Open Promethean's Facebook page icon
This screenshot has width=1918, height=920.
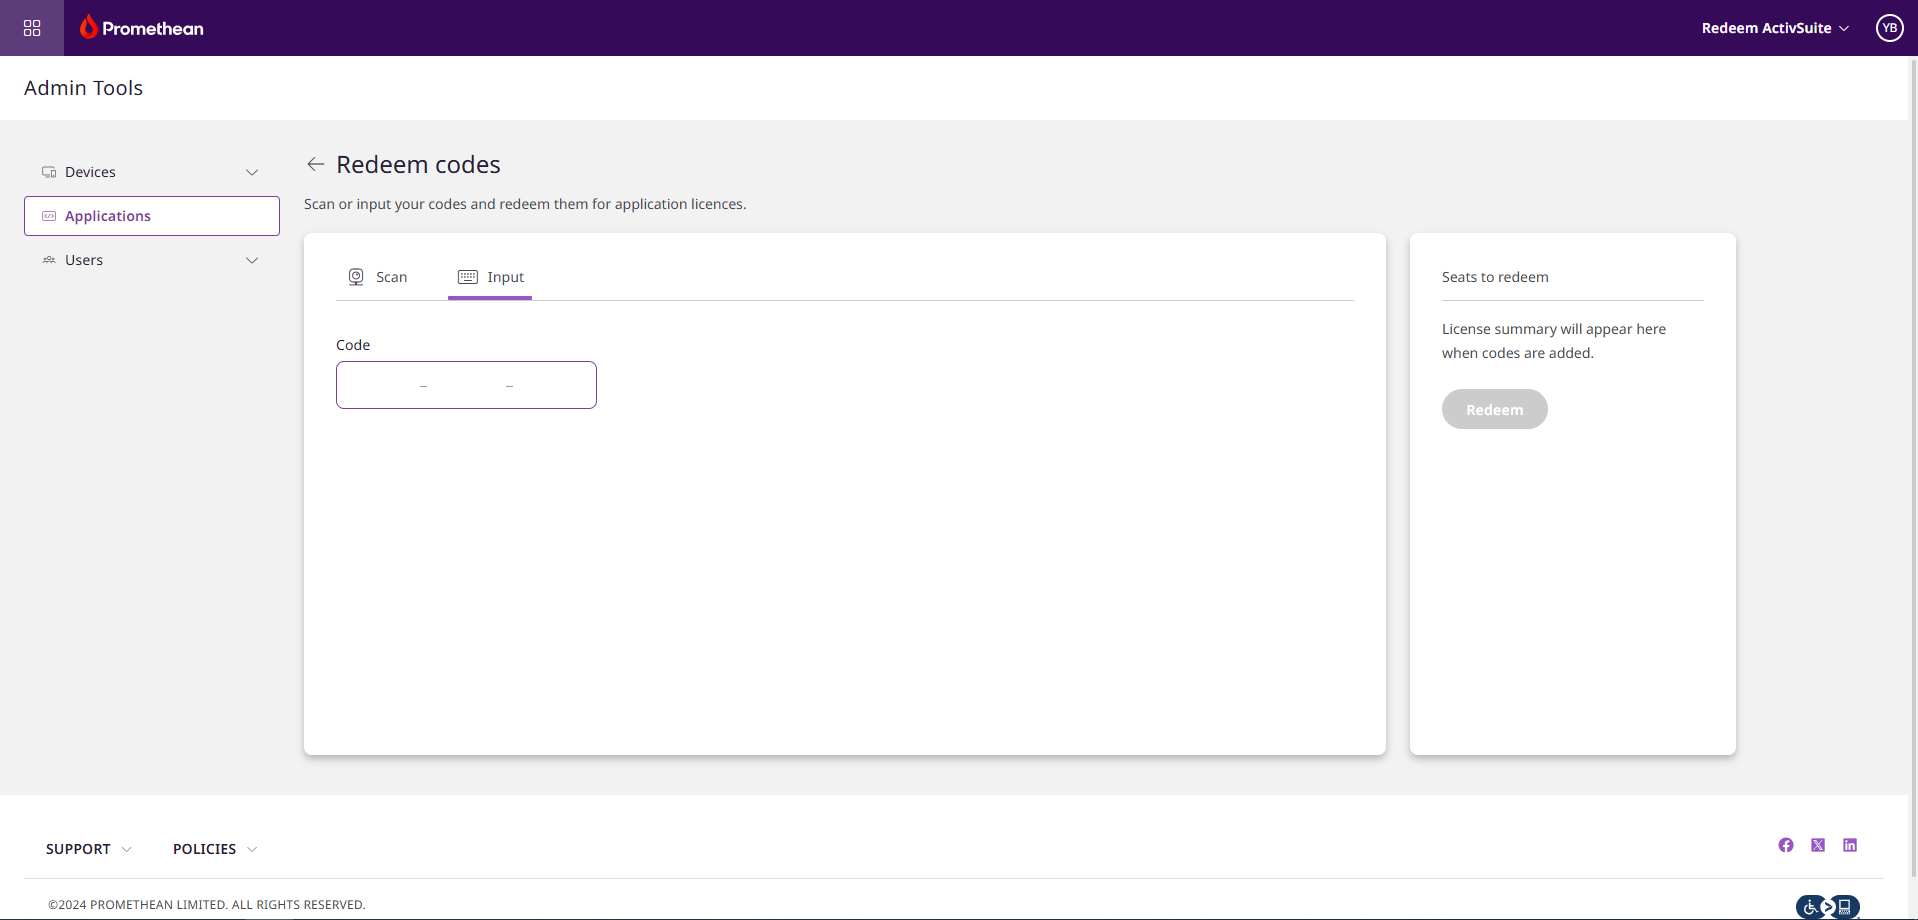coord(1786,845)
